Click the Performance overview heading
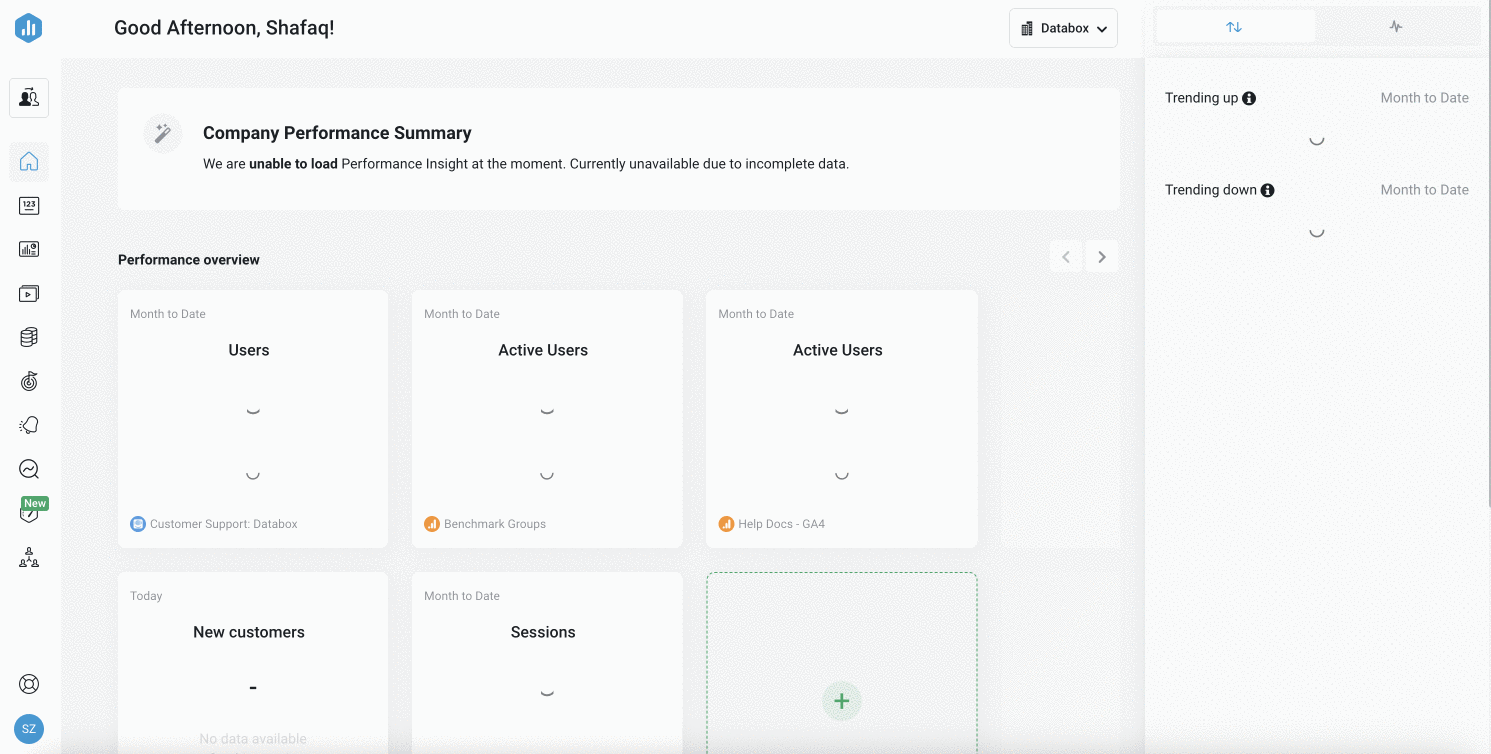The image size is (1491, 754). [189, 260]
